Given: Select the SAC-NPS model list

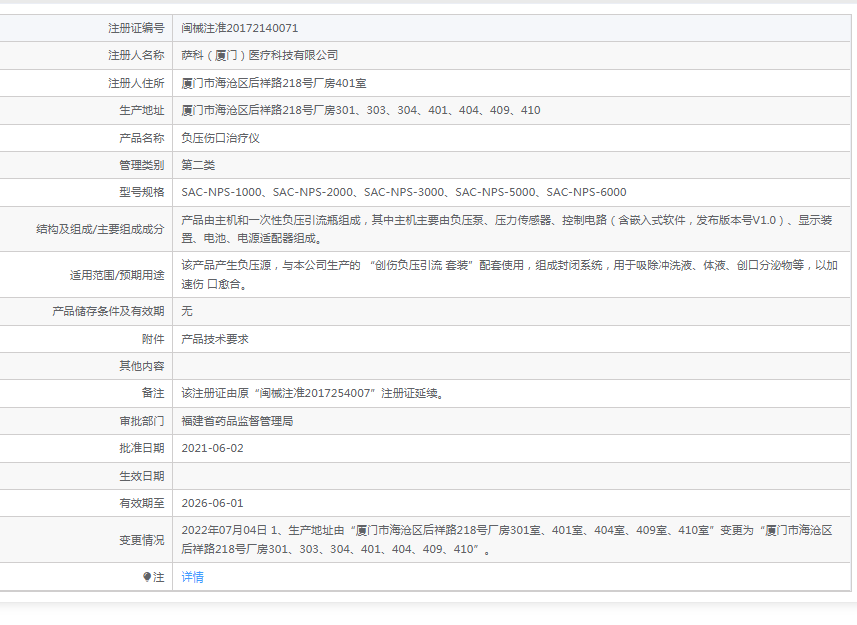Looking at the screenshot, I should [x=404, y=192].
